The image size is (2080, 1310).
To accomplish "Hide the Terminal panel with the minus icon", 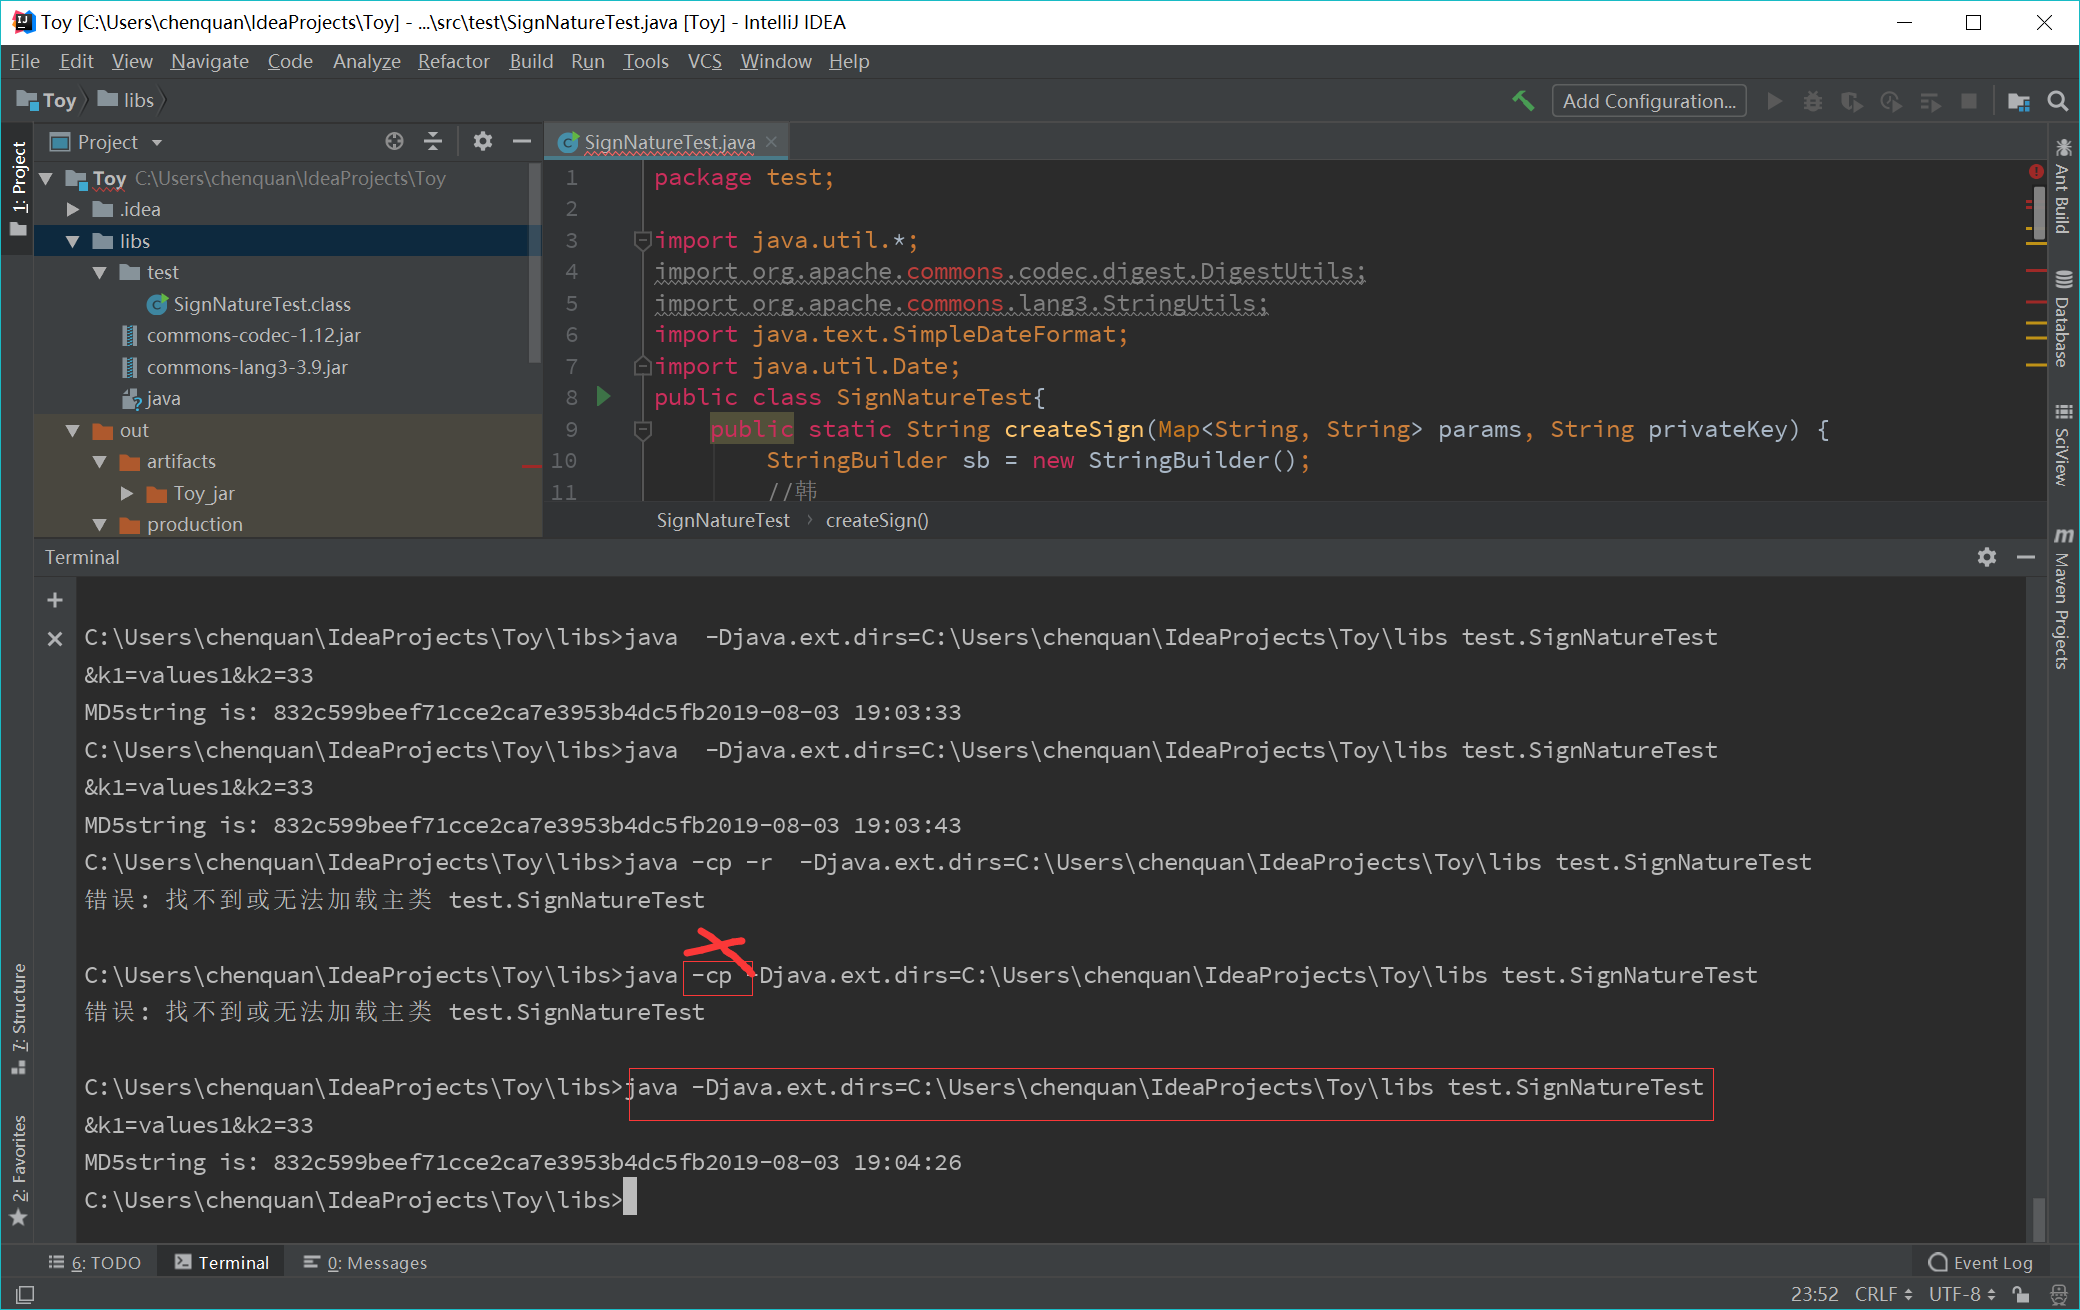I will point(2026,557).
